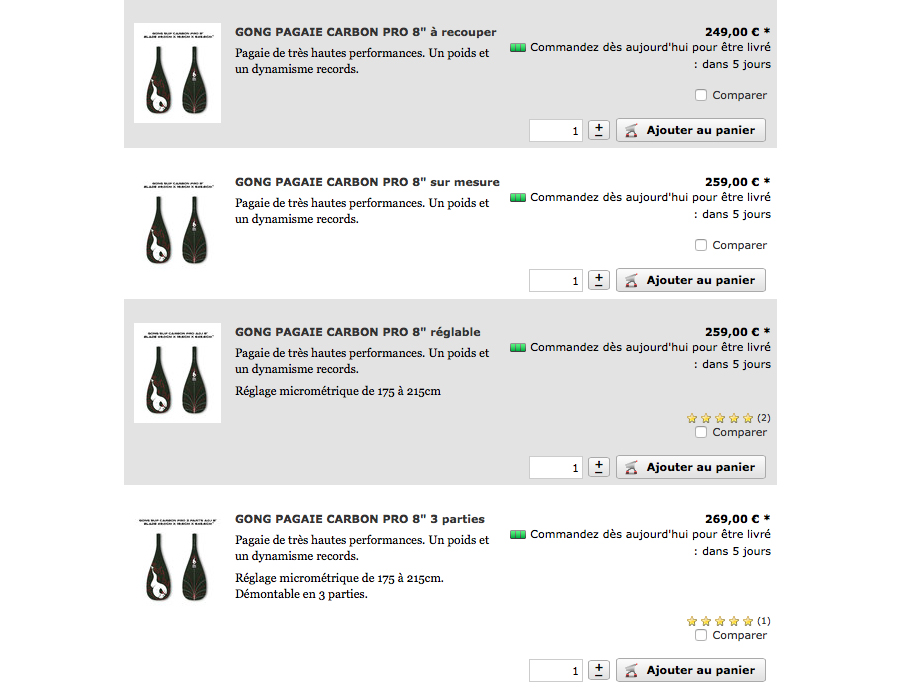Click cart icon for '3 parties' paddle
910x687 pixels.
pos(631,670)
